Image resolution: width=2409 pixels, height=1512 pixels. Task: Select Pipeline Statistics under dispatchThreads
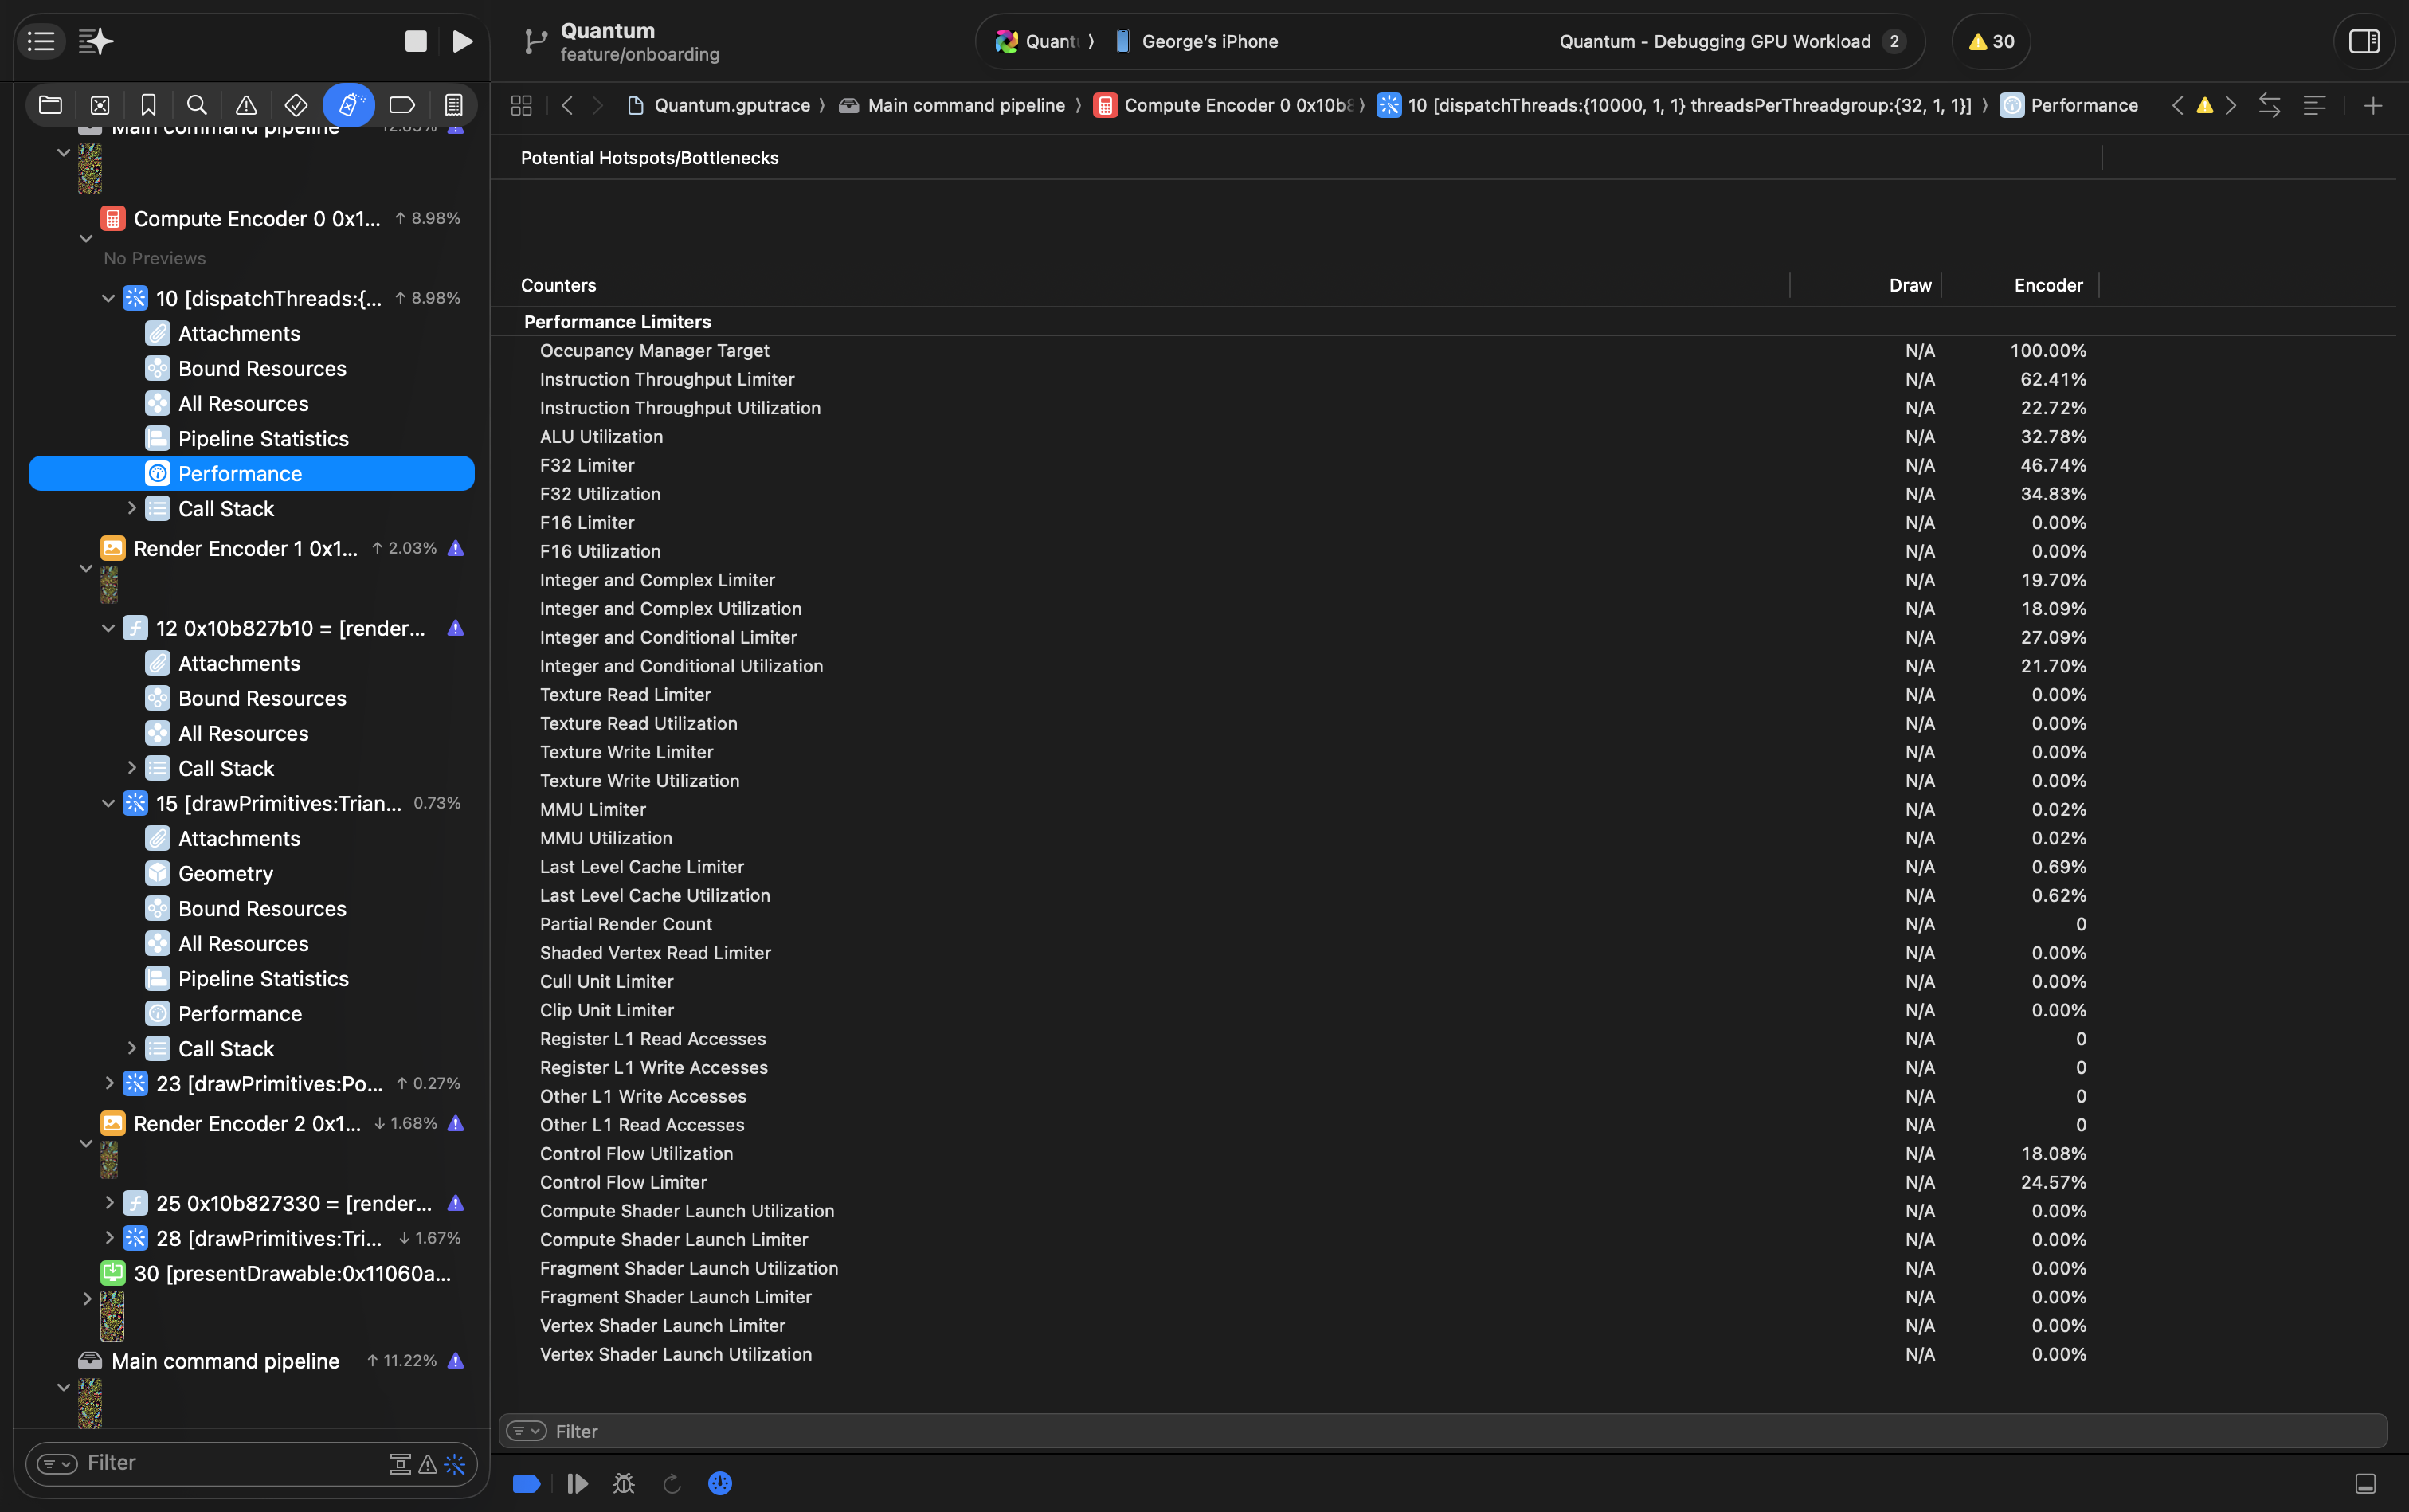point(263,438)
